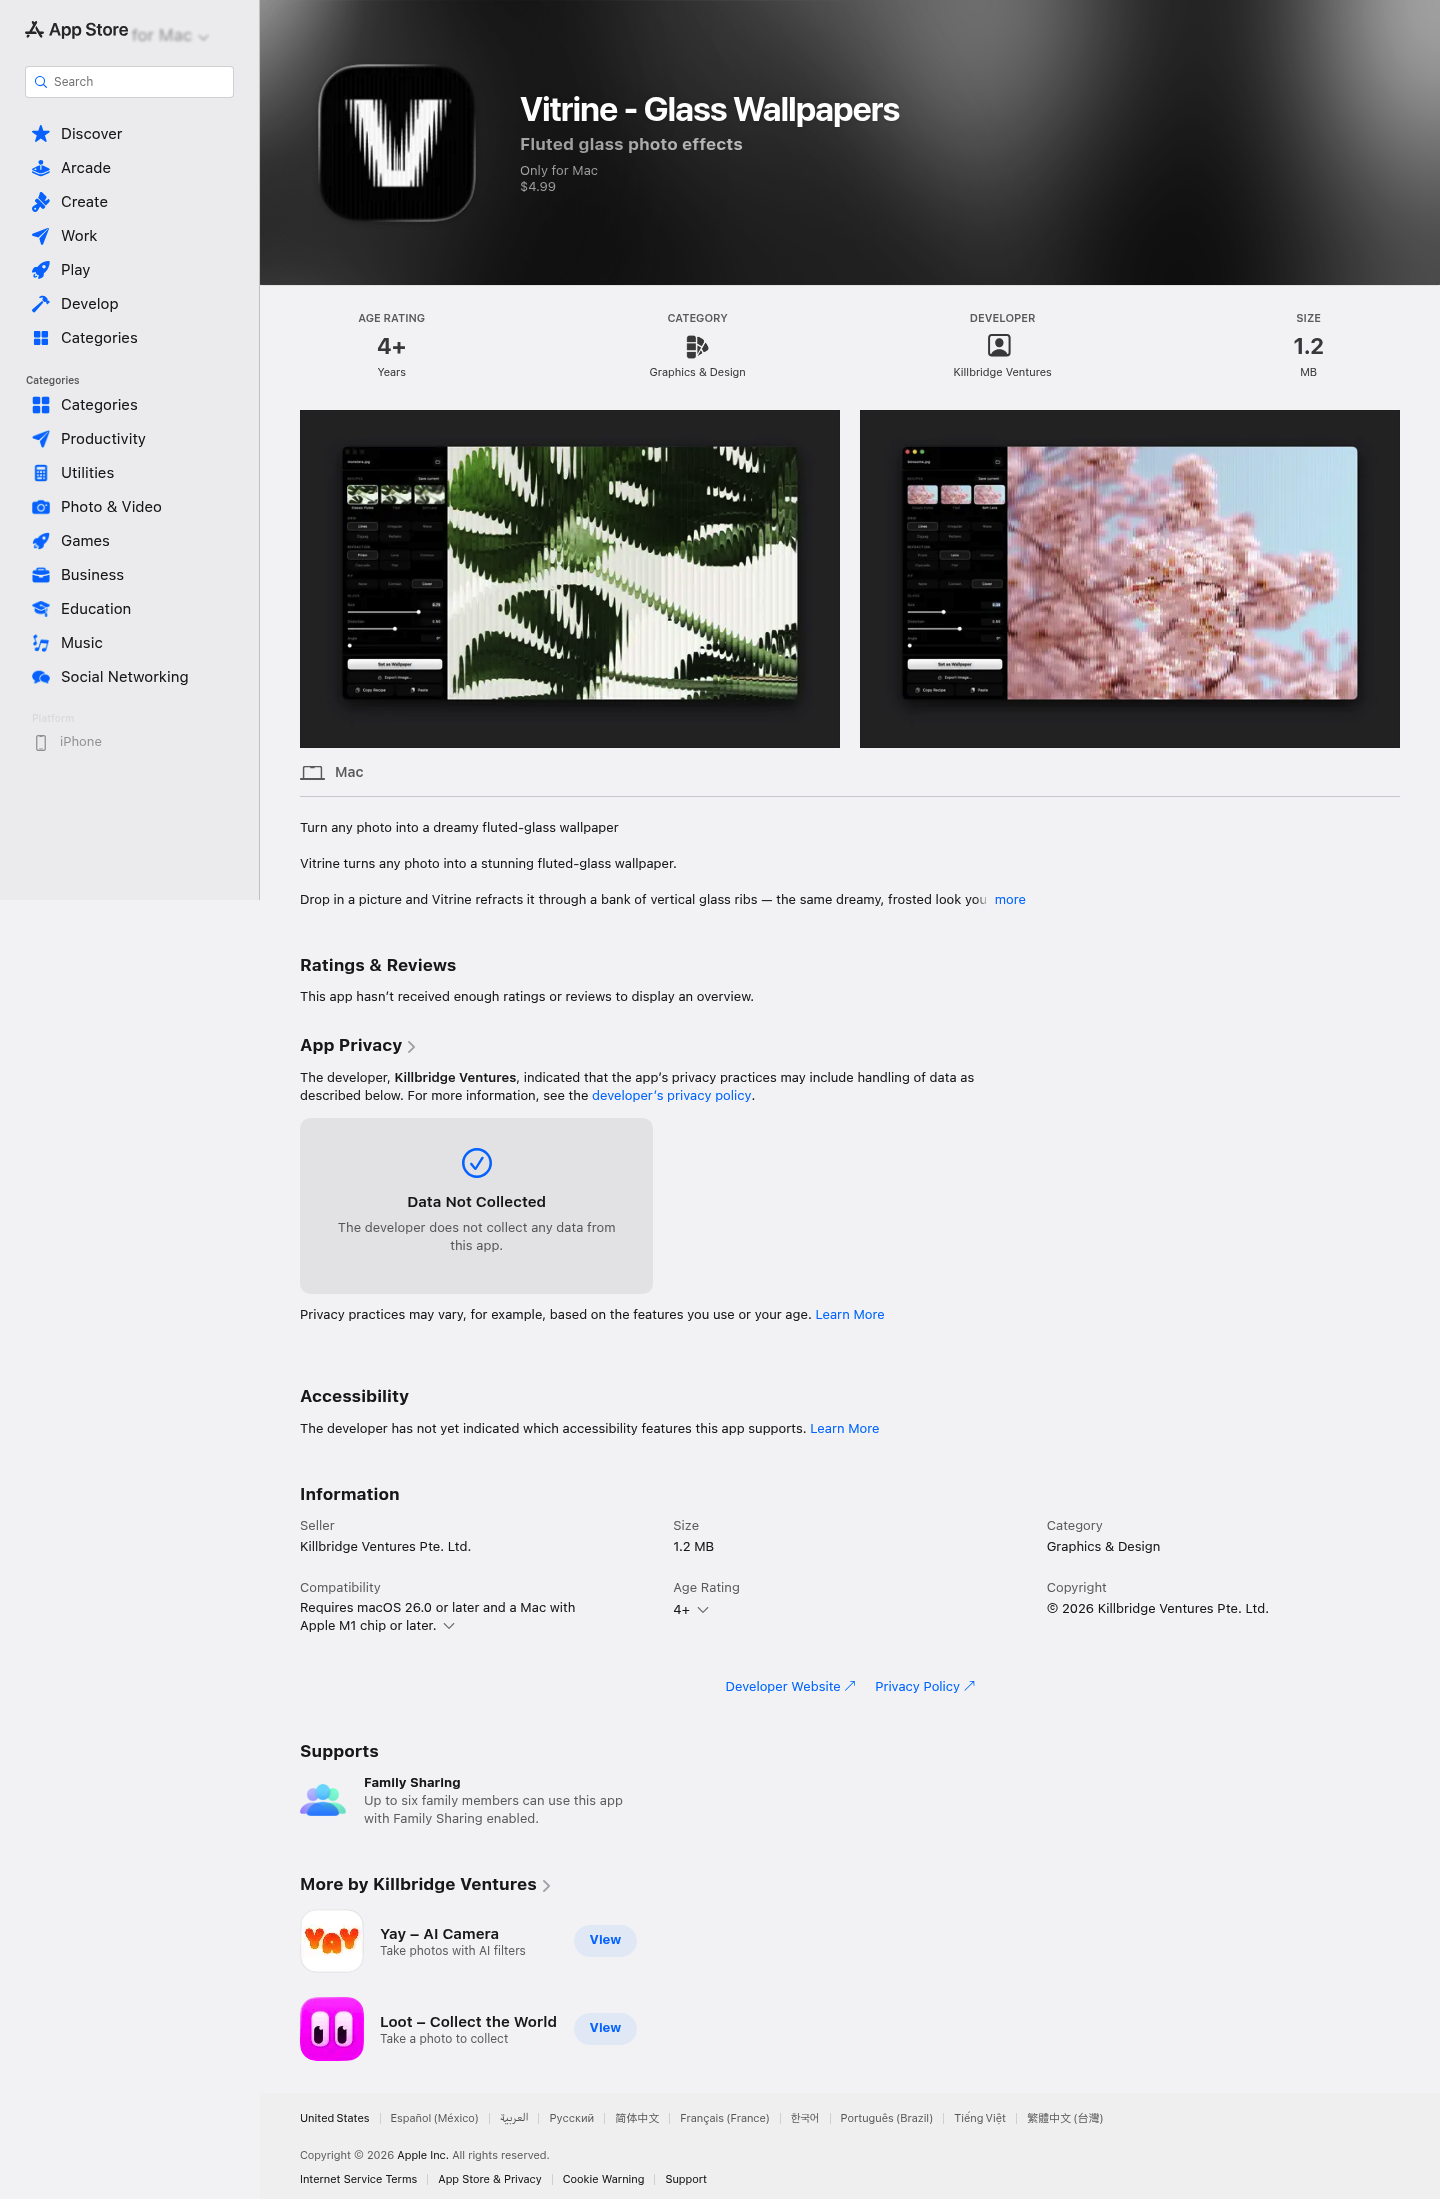The width and height of the screenshot is (1440, 2199).
Task: Select the Photo & Video camera icon
Action: tap(41, 507)
